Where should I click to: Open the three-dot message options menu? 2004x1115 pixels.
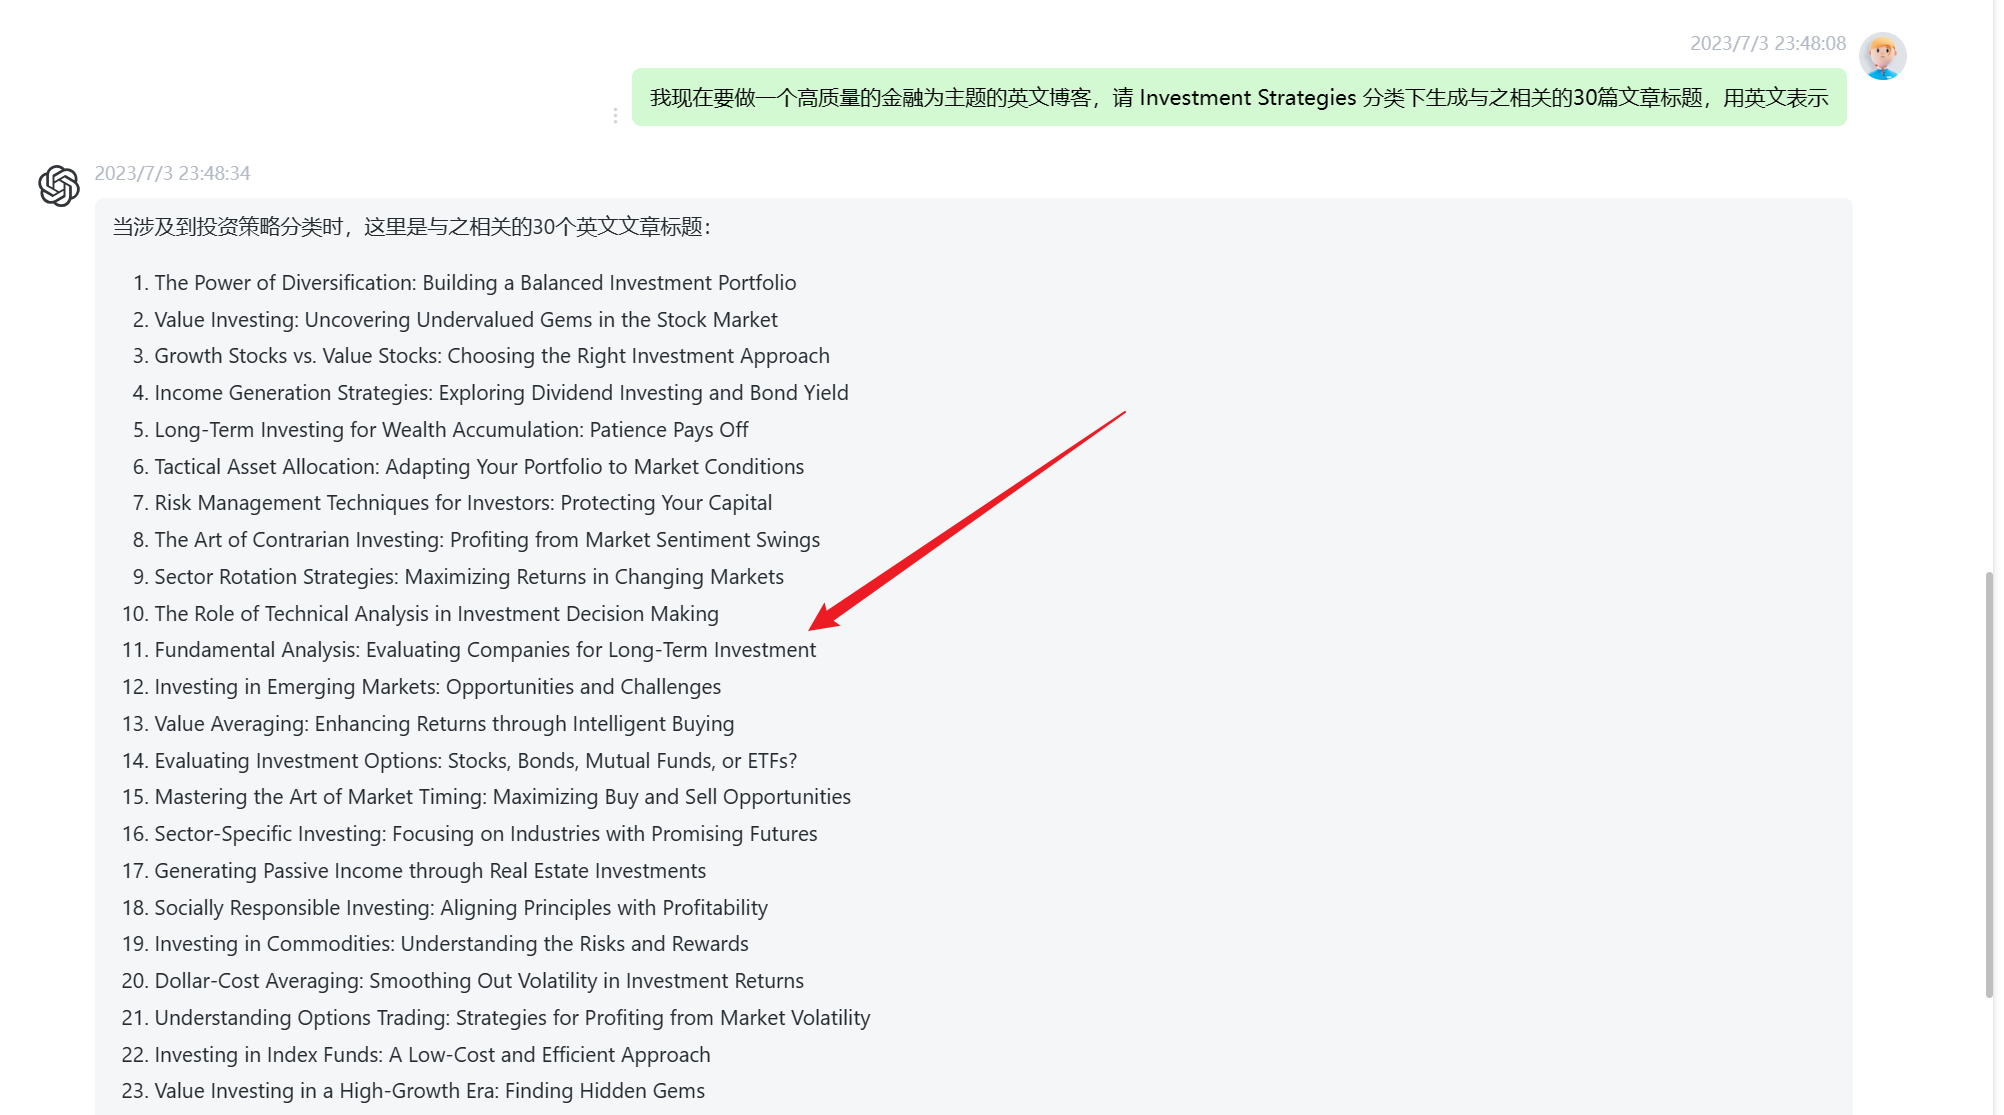click(615, 116)
